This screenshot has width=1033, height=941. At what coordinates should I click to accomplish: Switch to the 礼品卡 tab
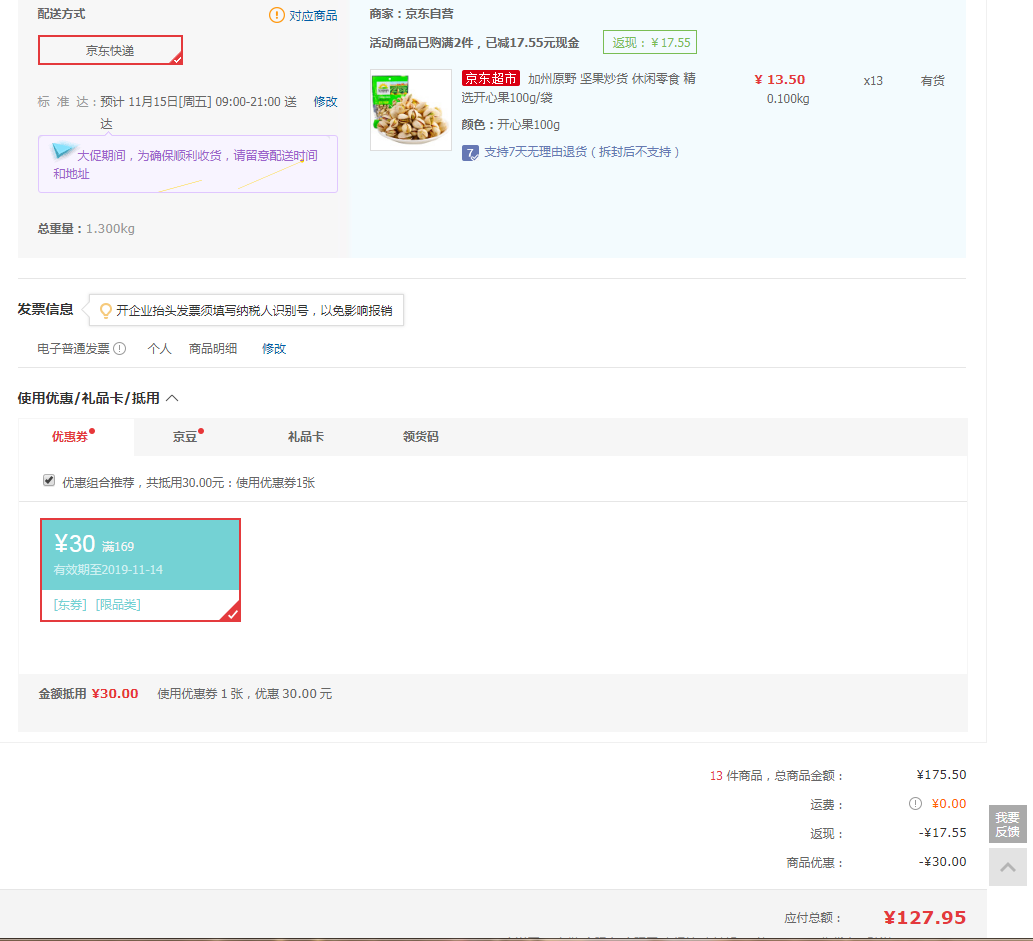pyautogui.click(x=306, y=437)
